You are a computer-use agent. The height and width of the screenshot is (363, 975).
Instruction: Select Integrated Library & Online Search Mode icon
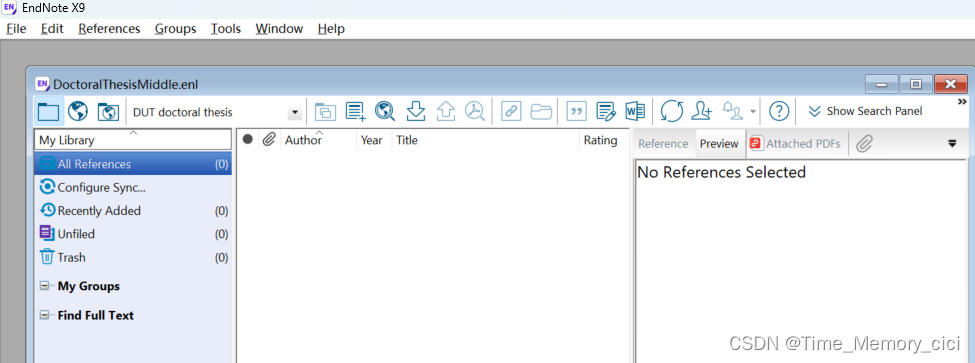108,112
